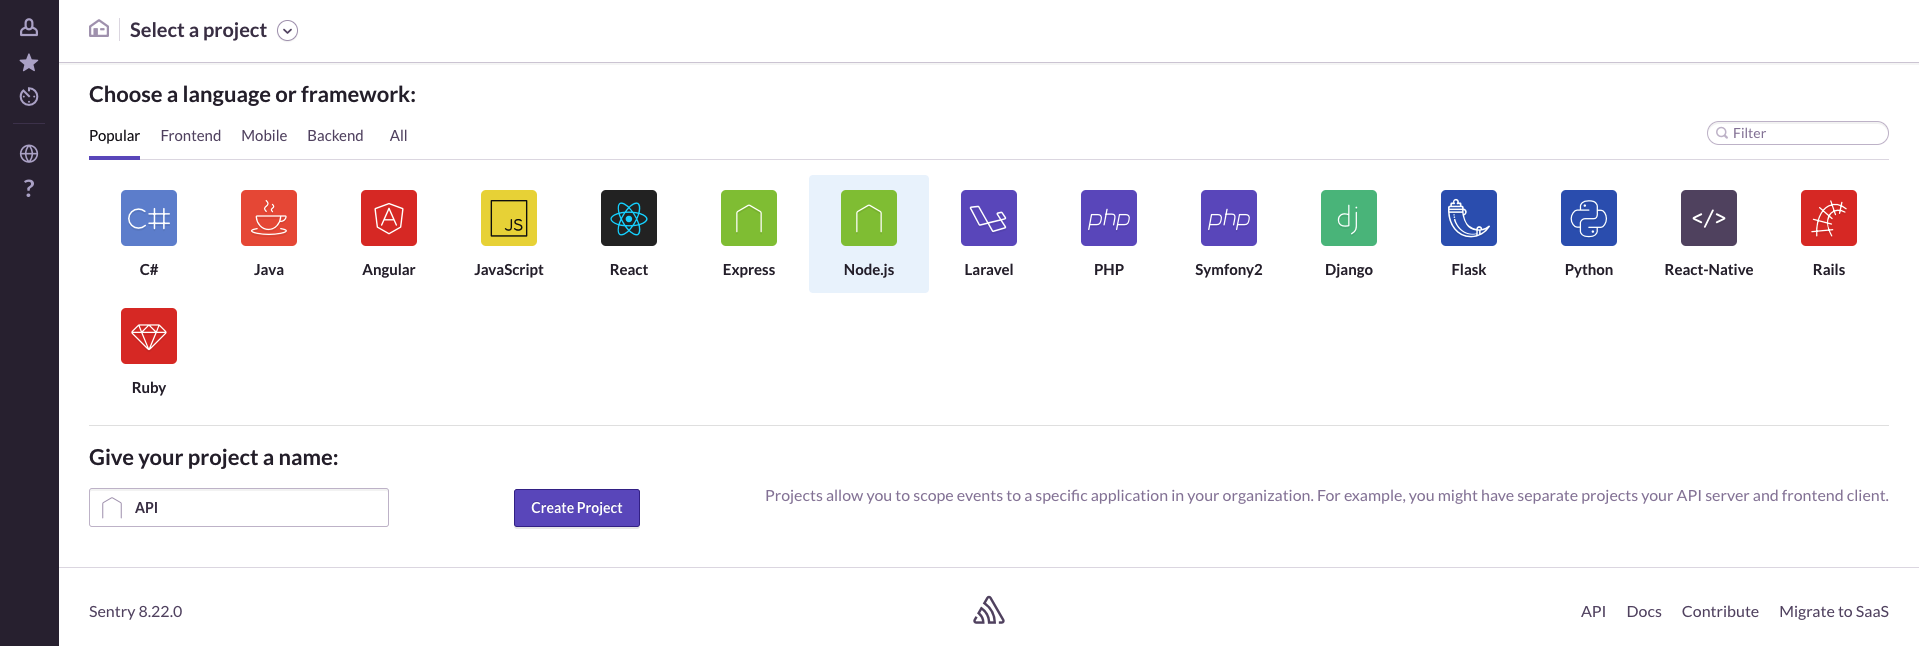Select the Django framework icon

[x=1349, y=218]
